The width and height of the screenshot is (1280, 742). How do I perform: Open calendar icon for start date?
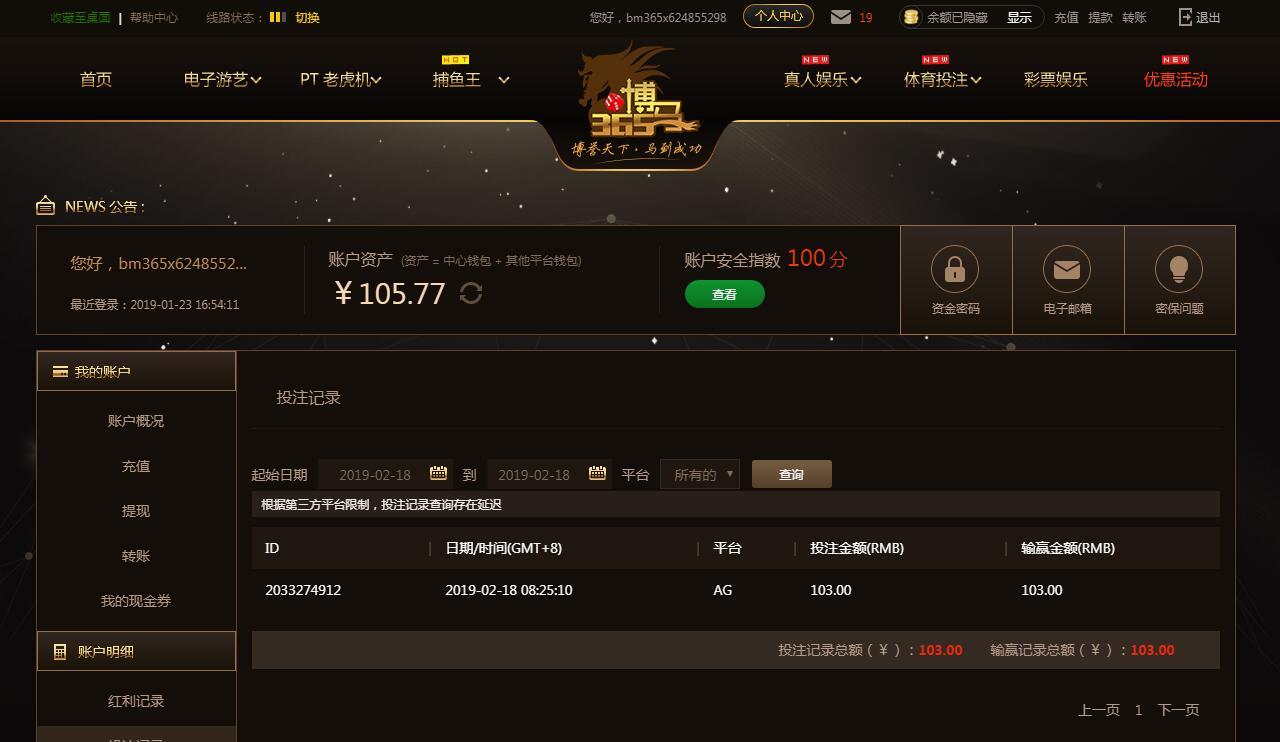pyautogui.click(x=438, y=473)
